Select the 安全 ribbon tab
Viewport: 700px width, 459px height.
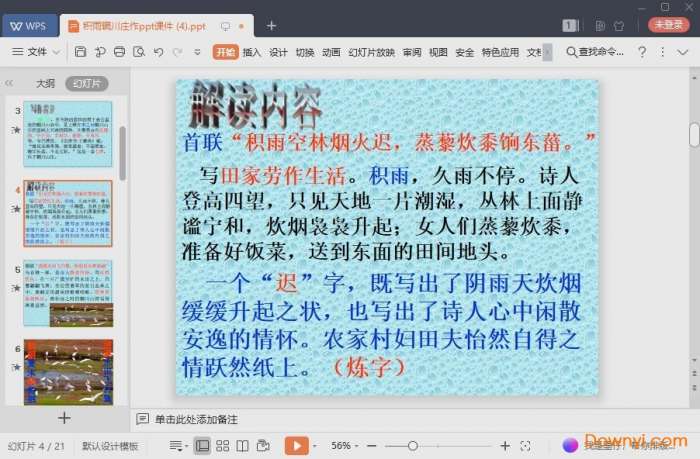pos(464,52)
